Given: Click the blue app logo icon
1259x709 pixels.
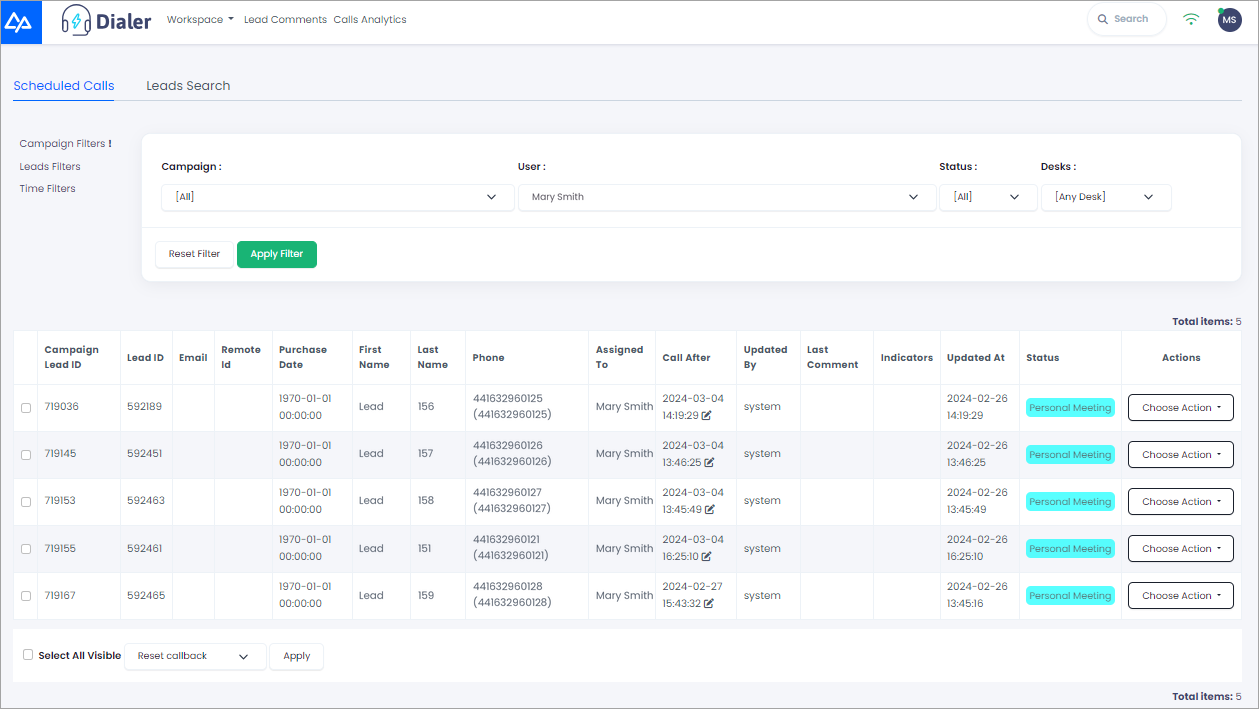Looking at the screenshot, I should 21,22.
